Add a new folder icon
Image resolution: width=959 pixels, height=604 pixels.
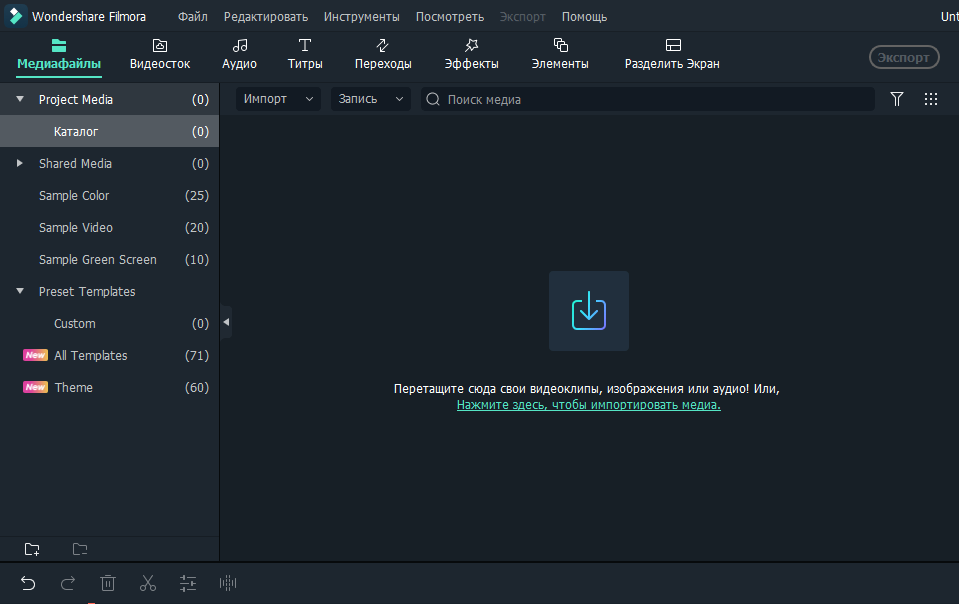point(32,549)
